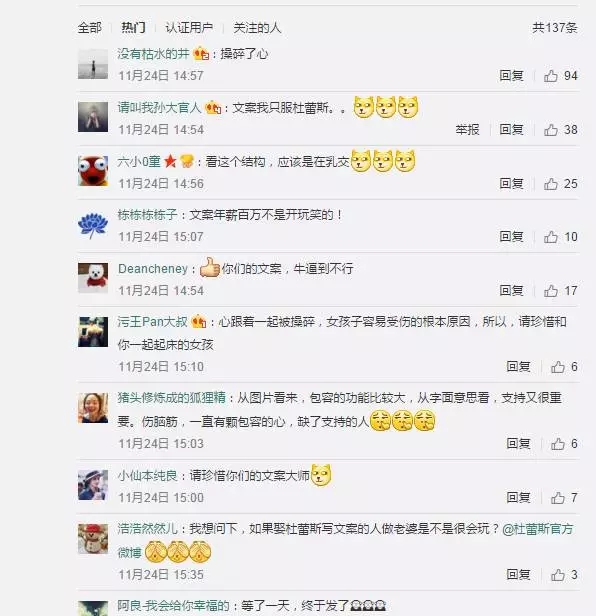
Task: Open the 认证用户 tab
Action: click(x=189, y=28)
